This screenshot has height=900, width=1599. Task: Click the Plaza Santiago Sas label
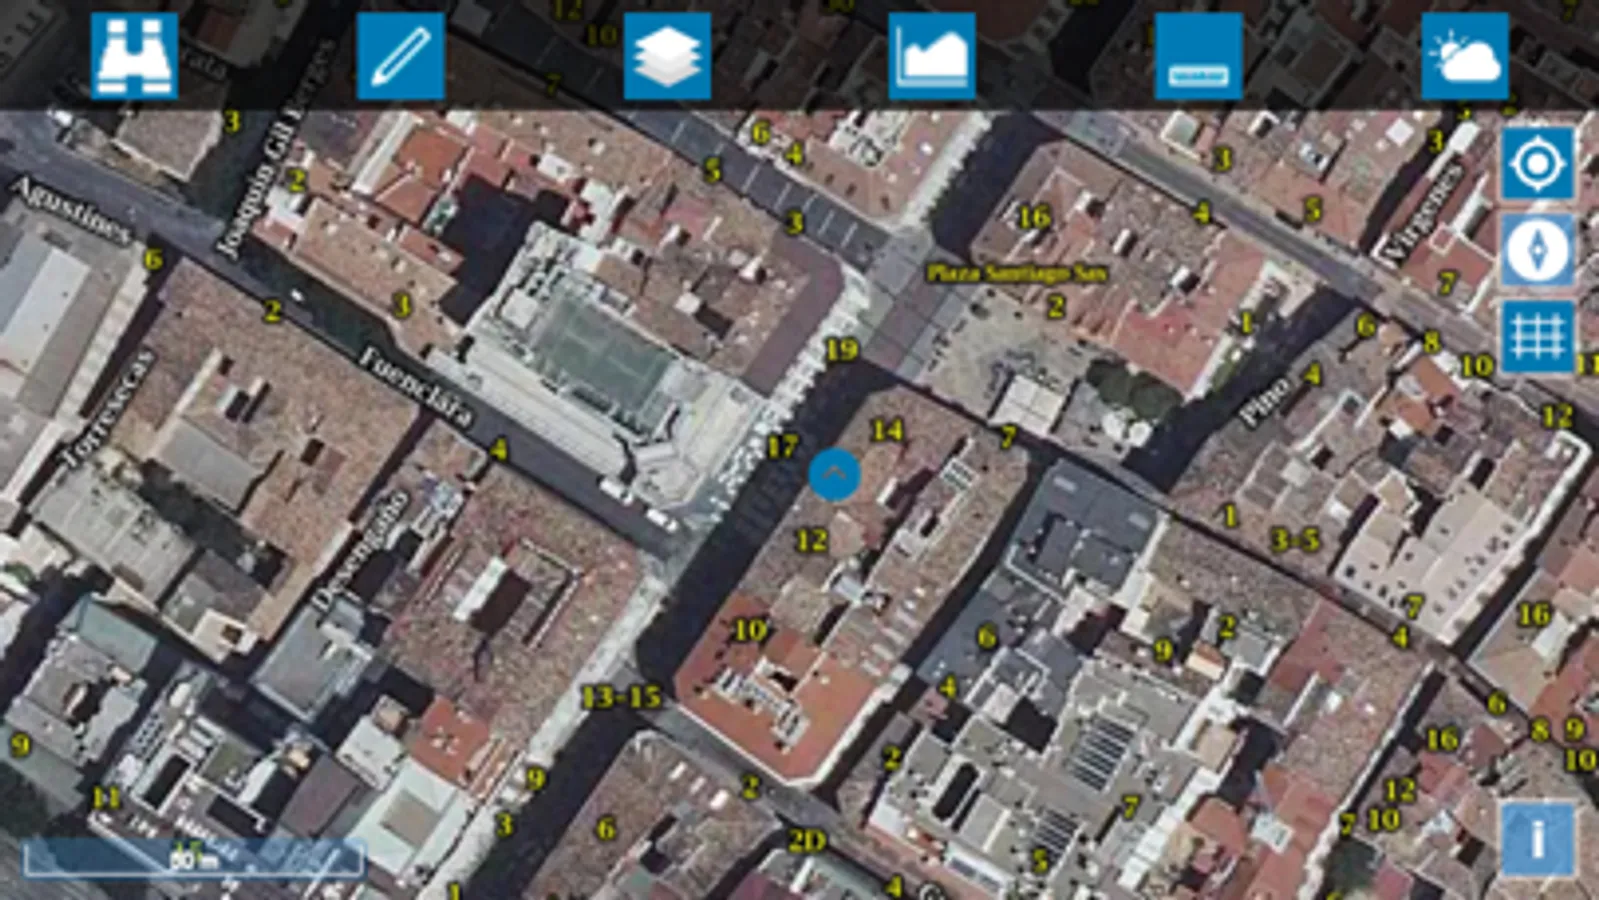(1016, 273)
